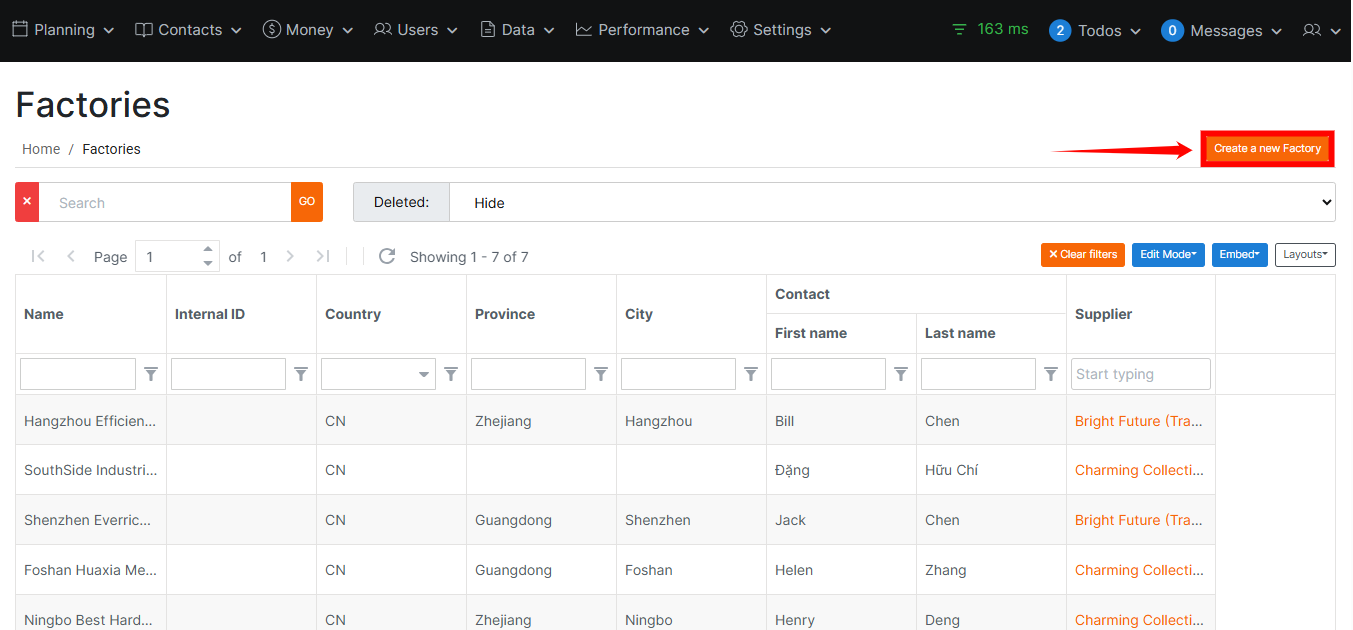The width and height of the screenshot is (1353, 630).
Task: Clear the search with the red X button
Action: click(27, 202)
